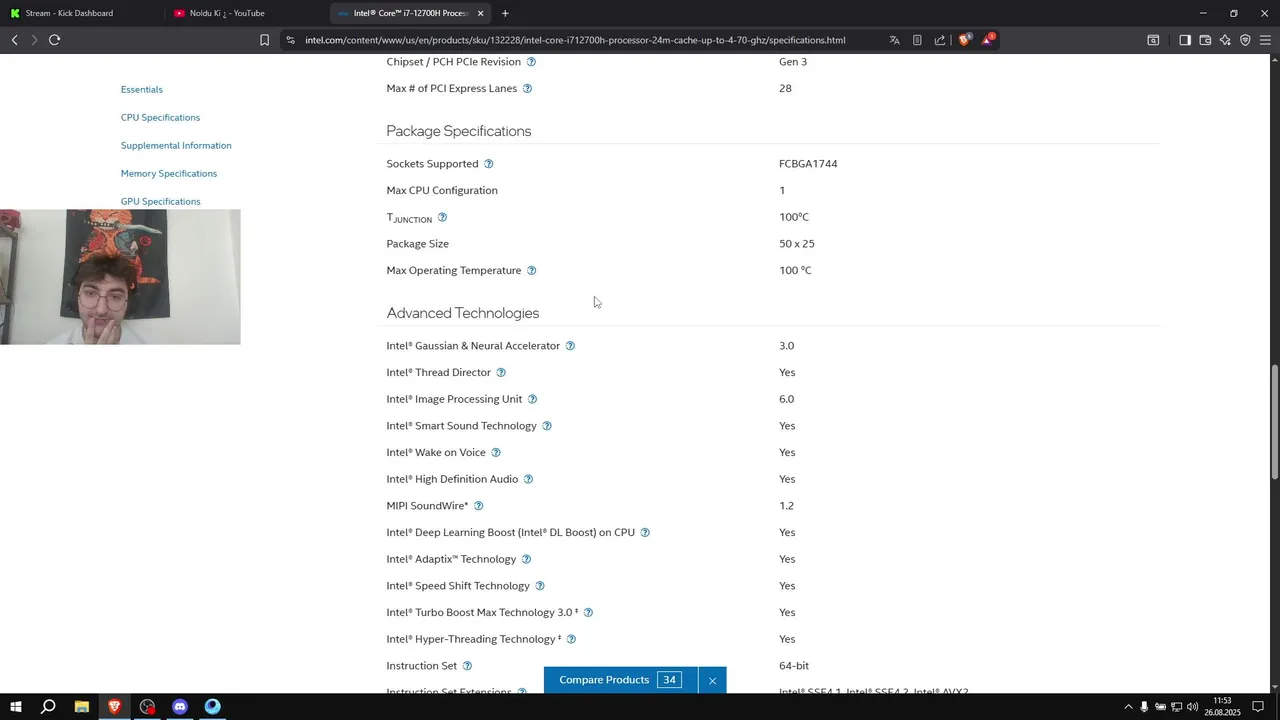This screenshot has width=1280, height=720.
Task: Open info tooltip for Gaussian & Neural Accelerator
Action: point(570,346)
